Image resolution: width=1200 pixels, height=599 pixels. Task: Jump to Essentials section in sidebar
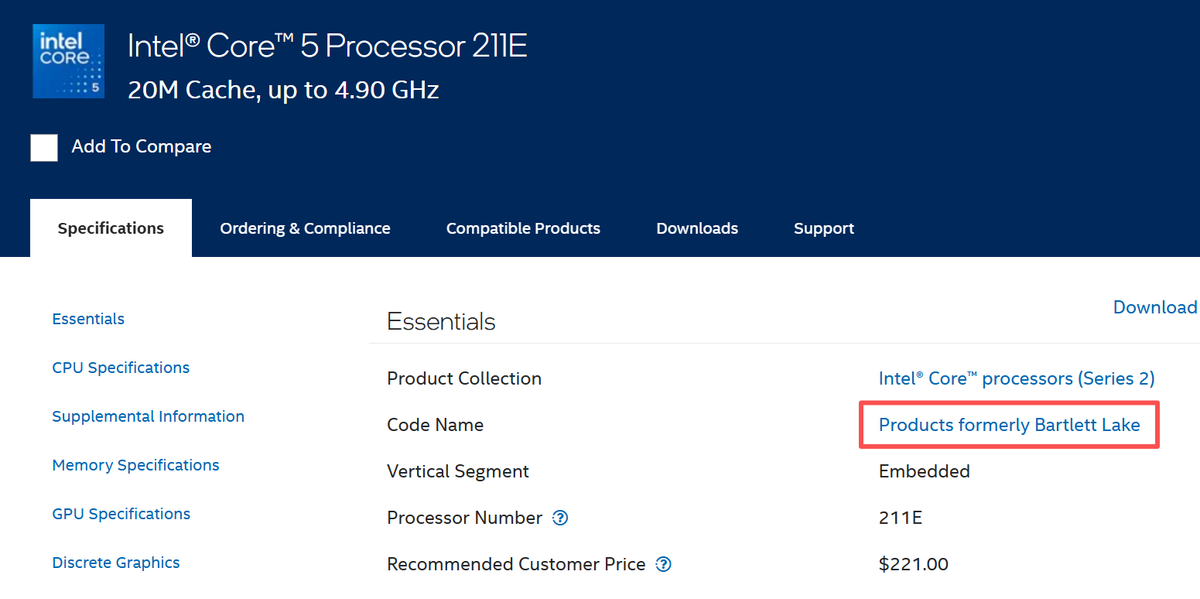[x=88, y=319]
